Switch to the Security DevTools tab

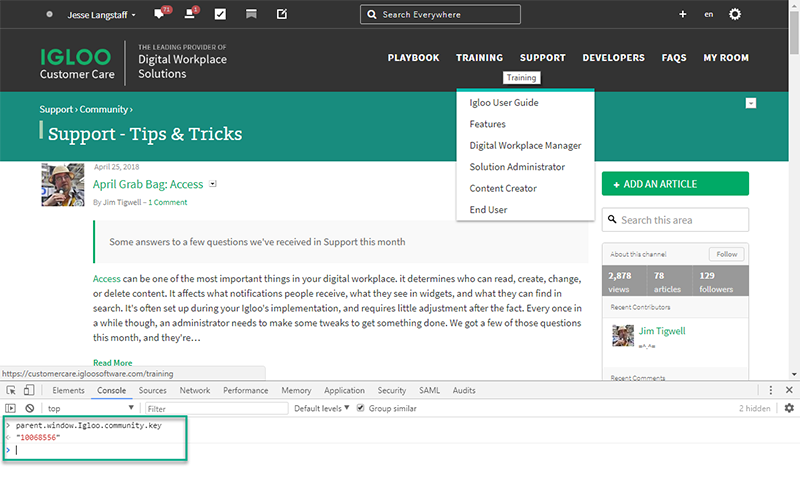click(x=392, y=390)
